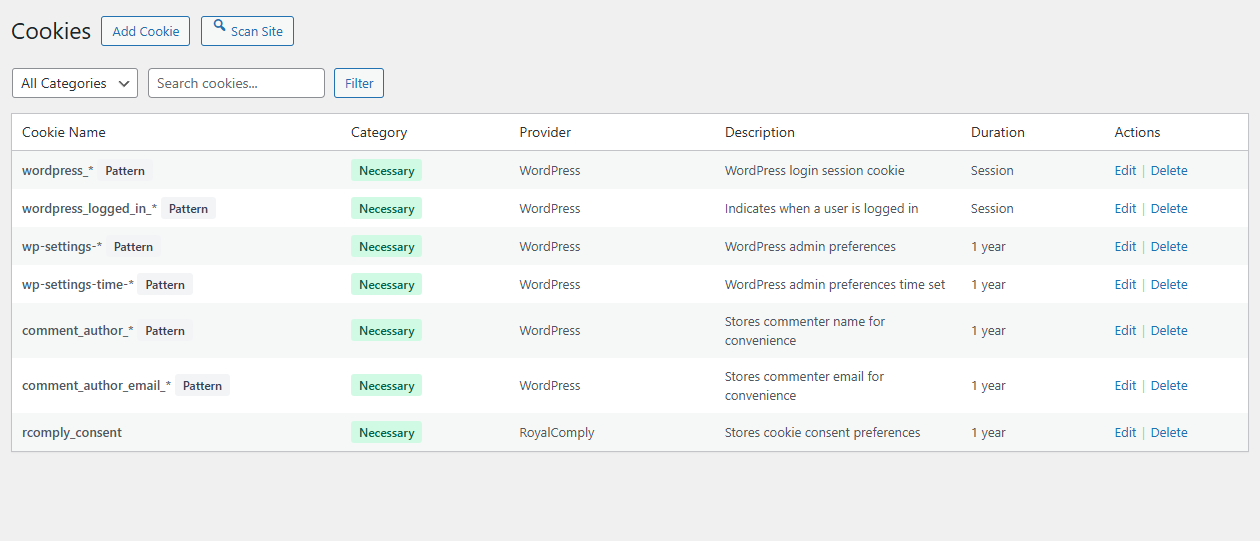Image resolution: width=1260 pixels, height=541 pixels.
Task: Edit the rcomply_consent cookie
Action: (x=1125, y=432)
